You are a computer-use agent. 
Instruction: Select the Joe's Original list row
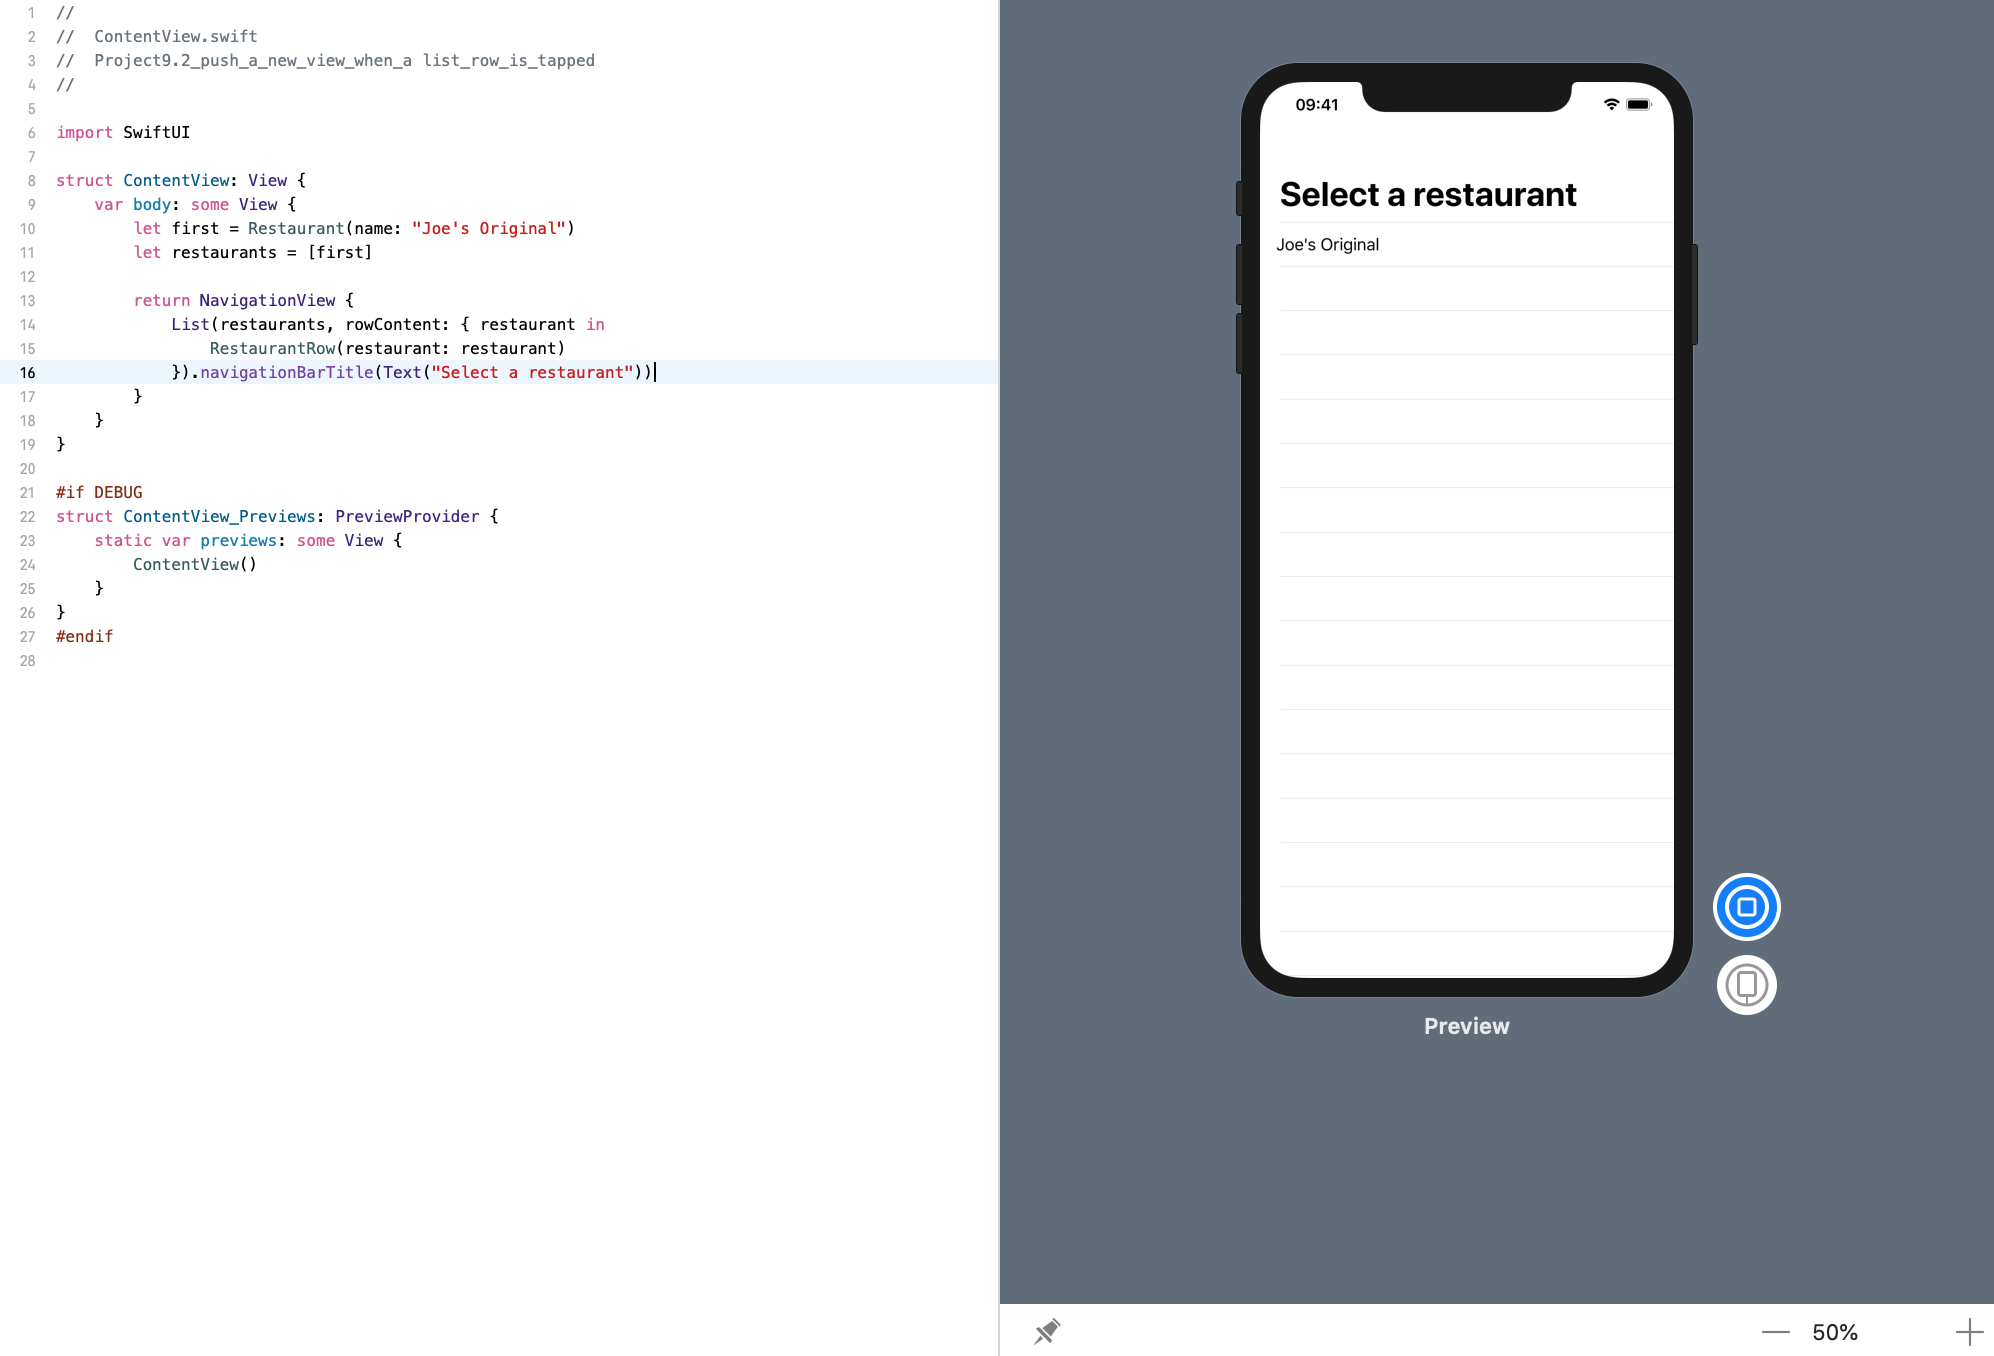click(x=1466, y=245)
